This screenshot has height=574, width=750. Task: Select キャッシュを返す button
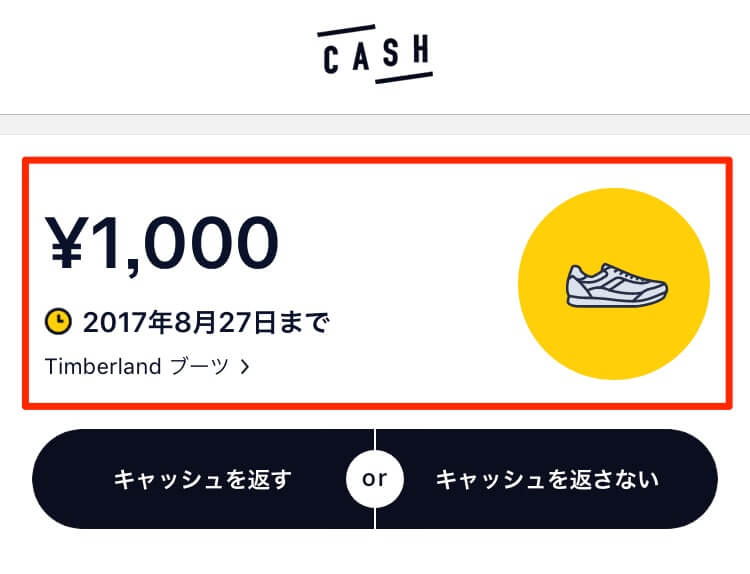click(203, 479)
